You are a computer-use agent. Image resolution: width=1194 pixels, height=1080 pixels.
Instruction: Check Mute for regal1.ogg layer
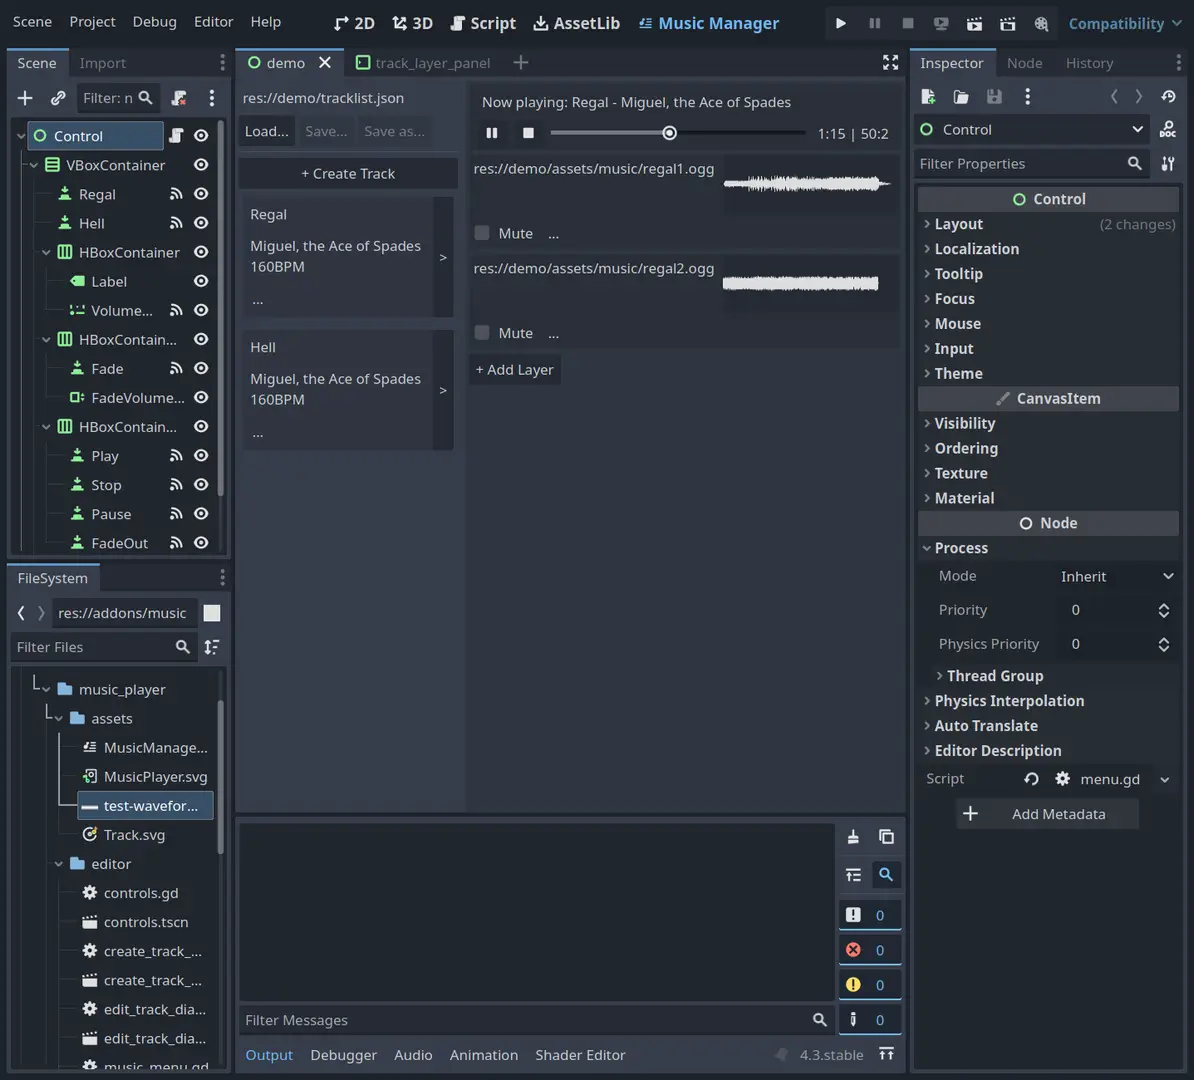pyautogui.click(x=482, y=233)
